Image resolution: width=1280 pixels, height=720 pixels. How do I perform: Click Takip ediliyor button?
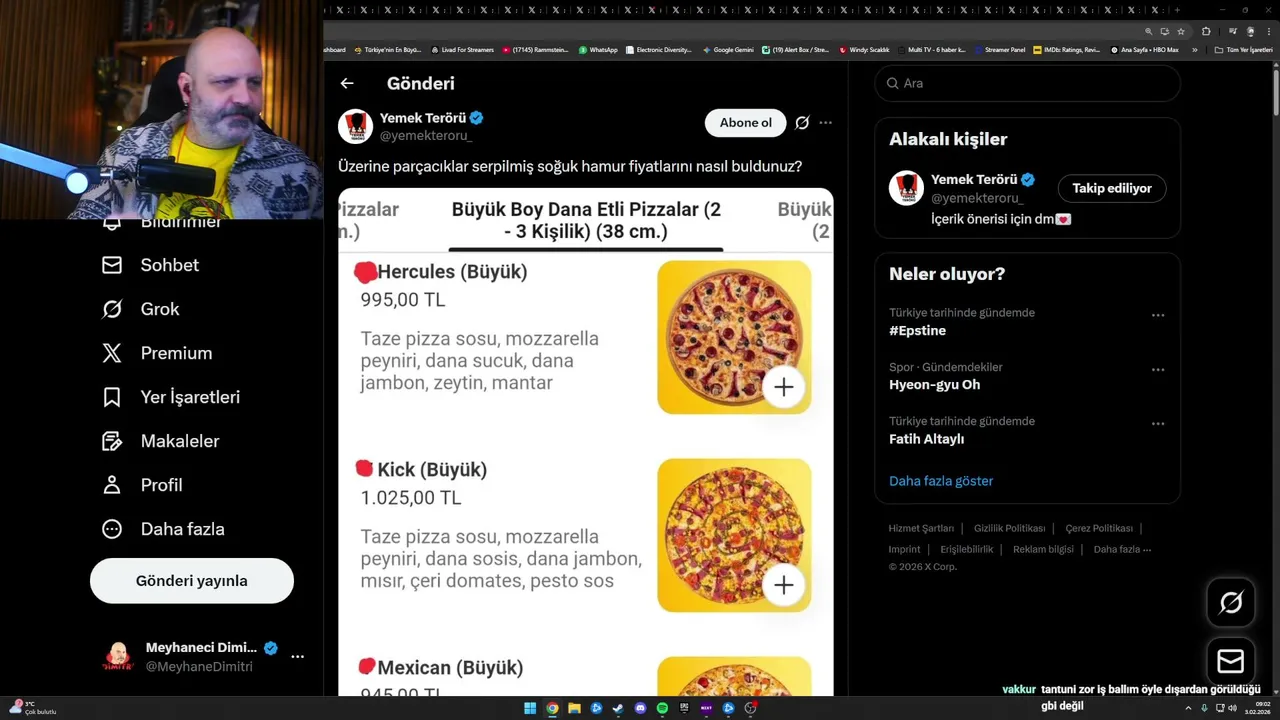(1112, 188)
